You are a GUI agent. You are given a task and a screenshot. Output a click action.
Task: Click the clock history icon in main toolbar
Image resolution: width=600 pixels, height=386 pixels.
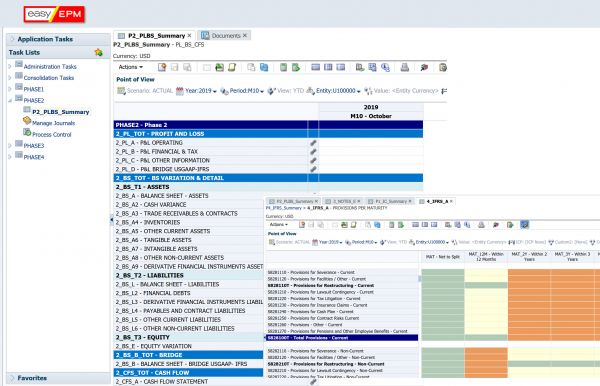385,67
